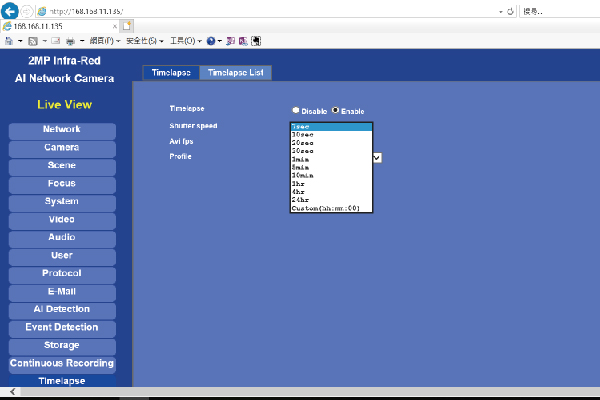600x400 pixels.
Task: Expand the Home icon dropdown arrow
Action: pos(20,41)
